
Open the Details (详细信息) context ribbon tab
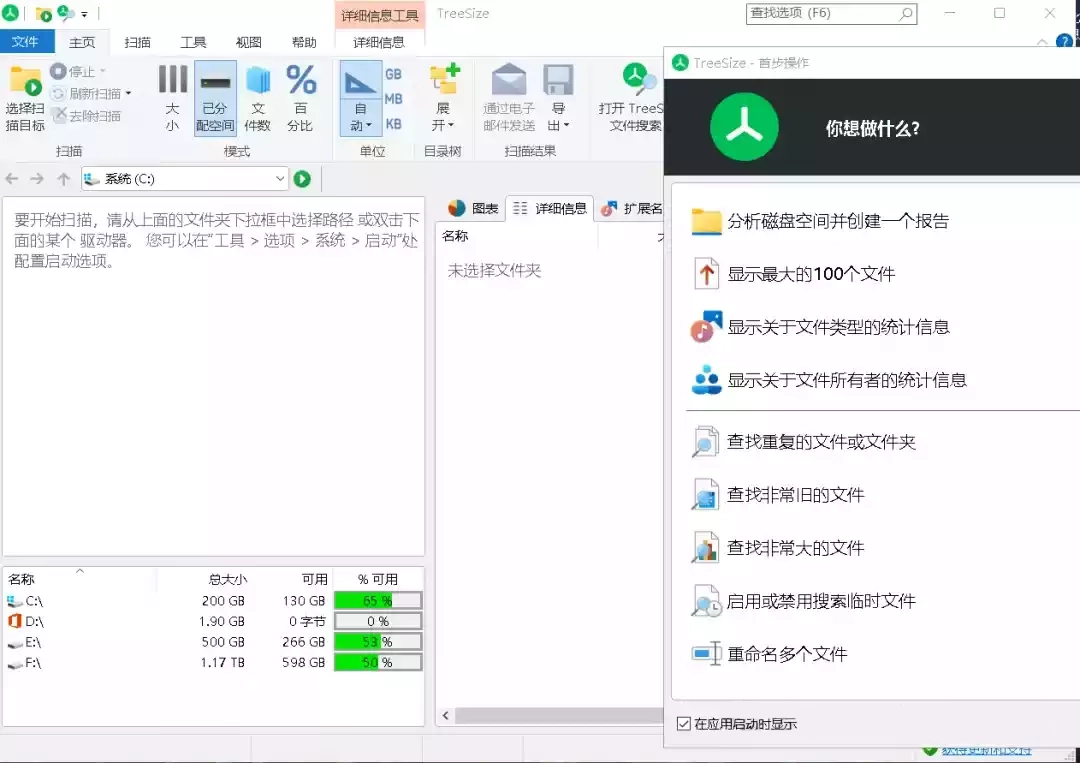coord(379,42)
